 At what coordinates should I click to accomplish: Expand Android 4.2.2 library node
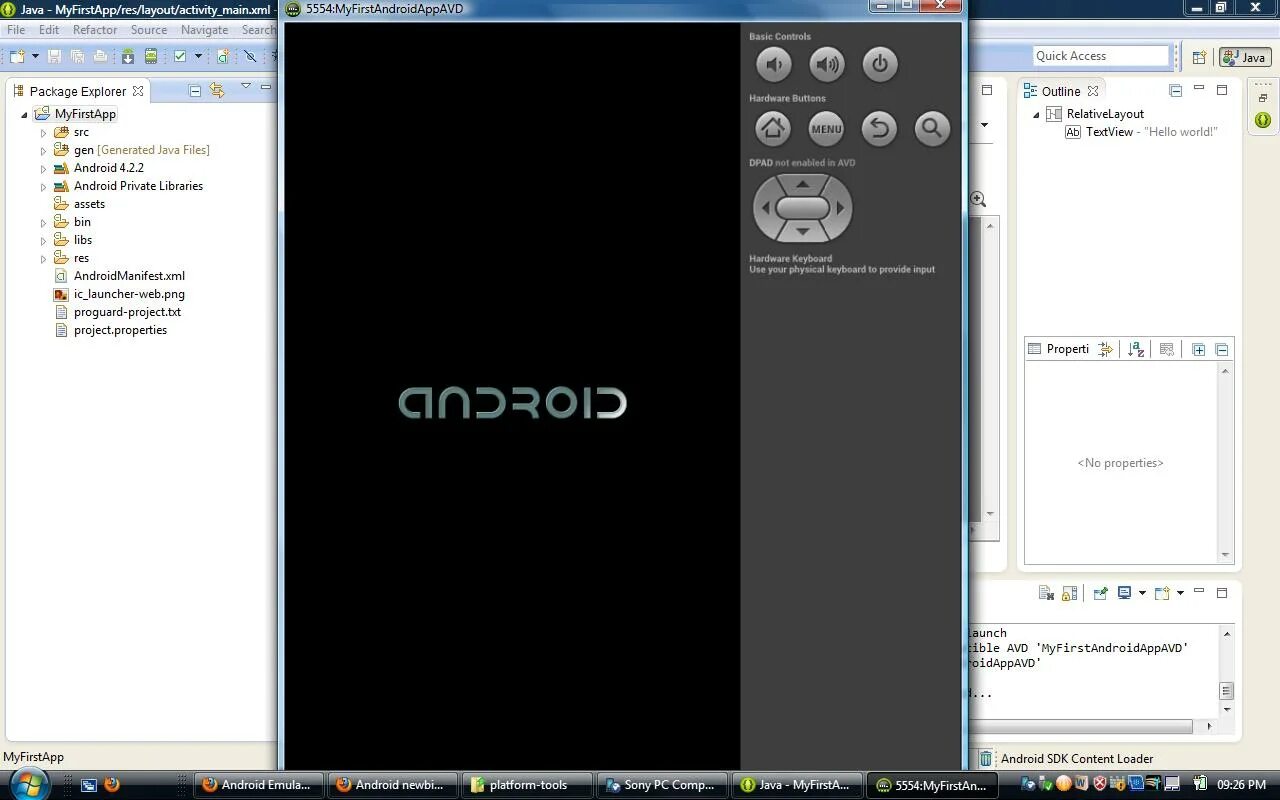coord(43,168)
